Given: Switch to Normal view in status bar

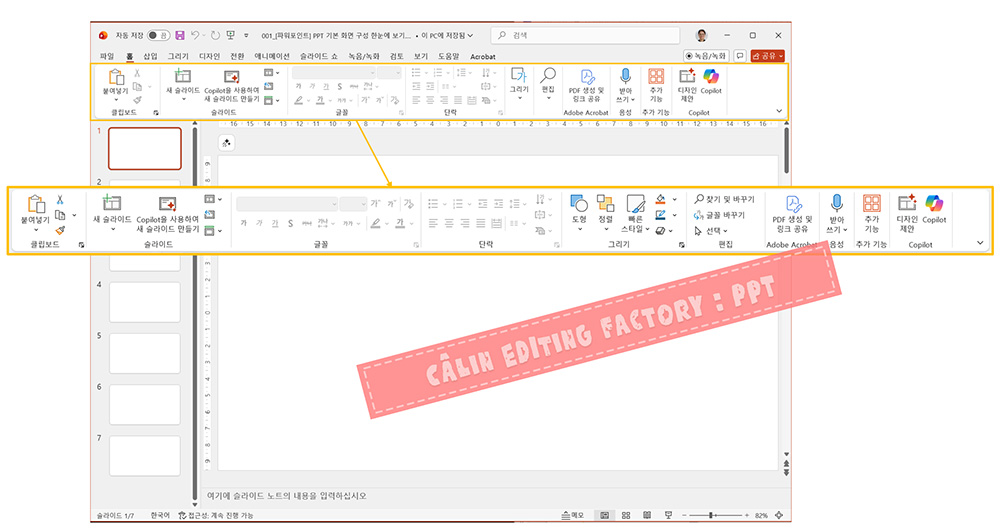Looking at the screenshot, I should tap(605, 515).
